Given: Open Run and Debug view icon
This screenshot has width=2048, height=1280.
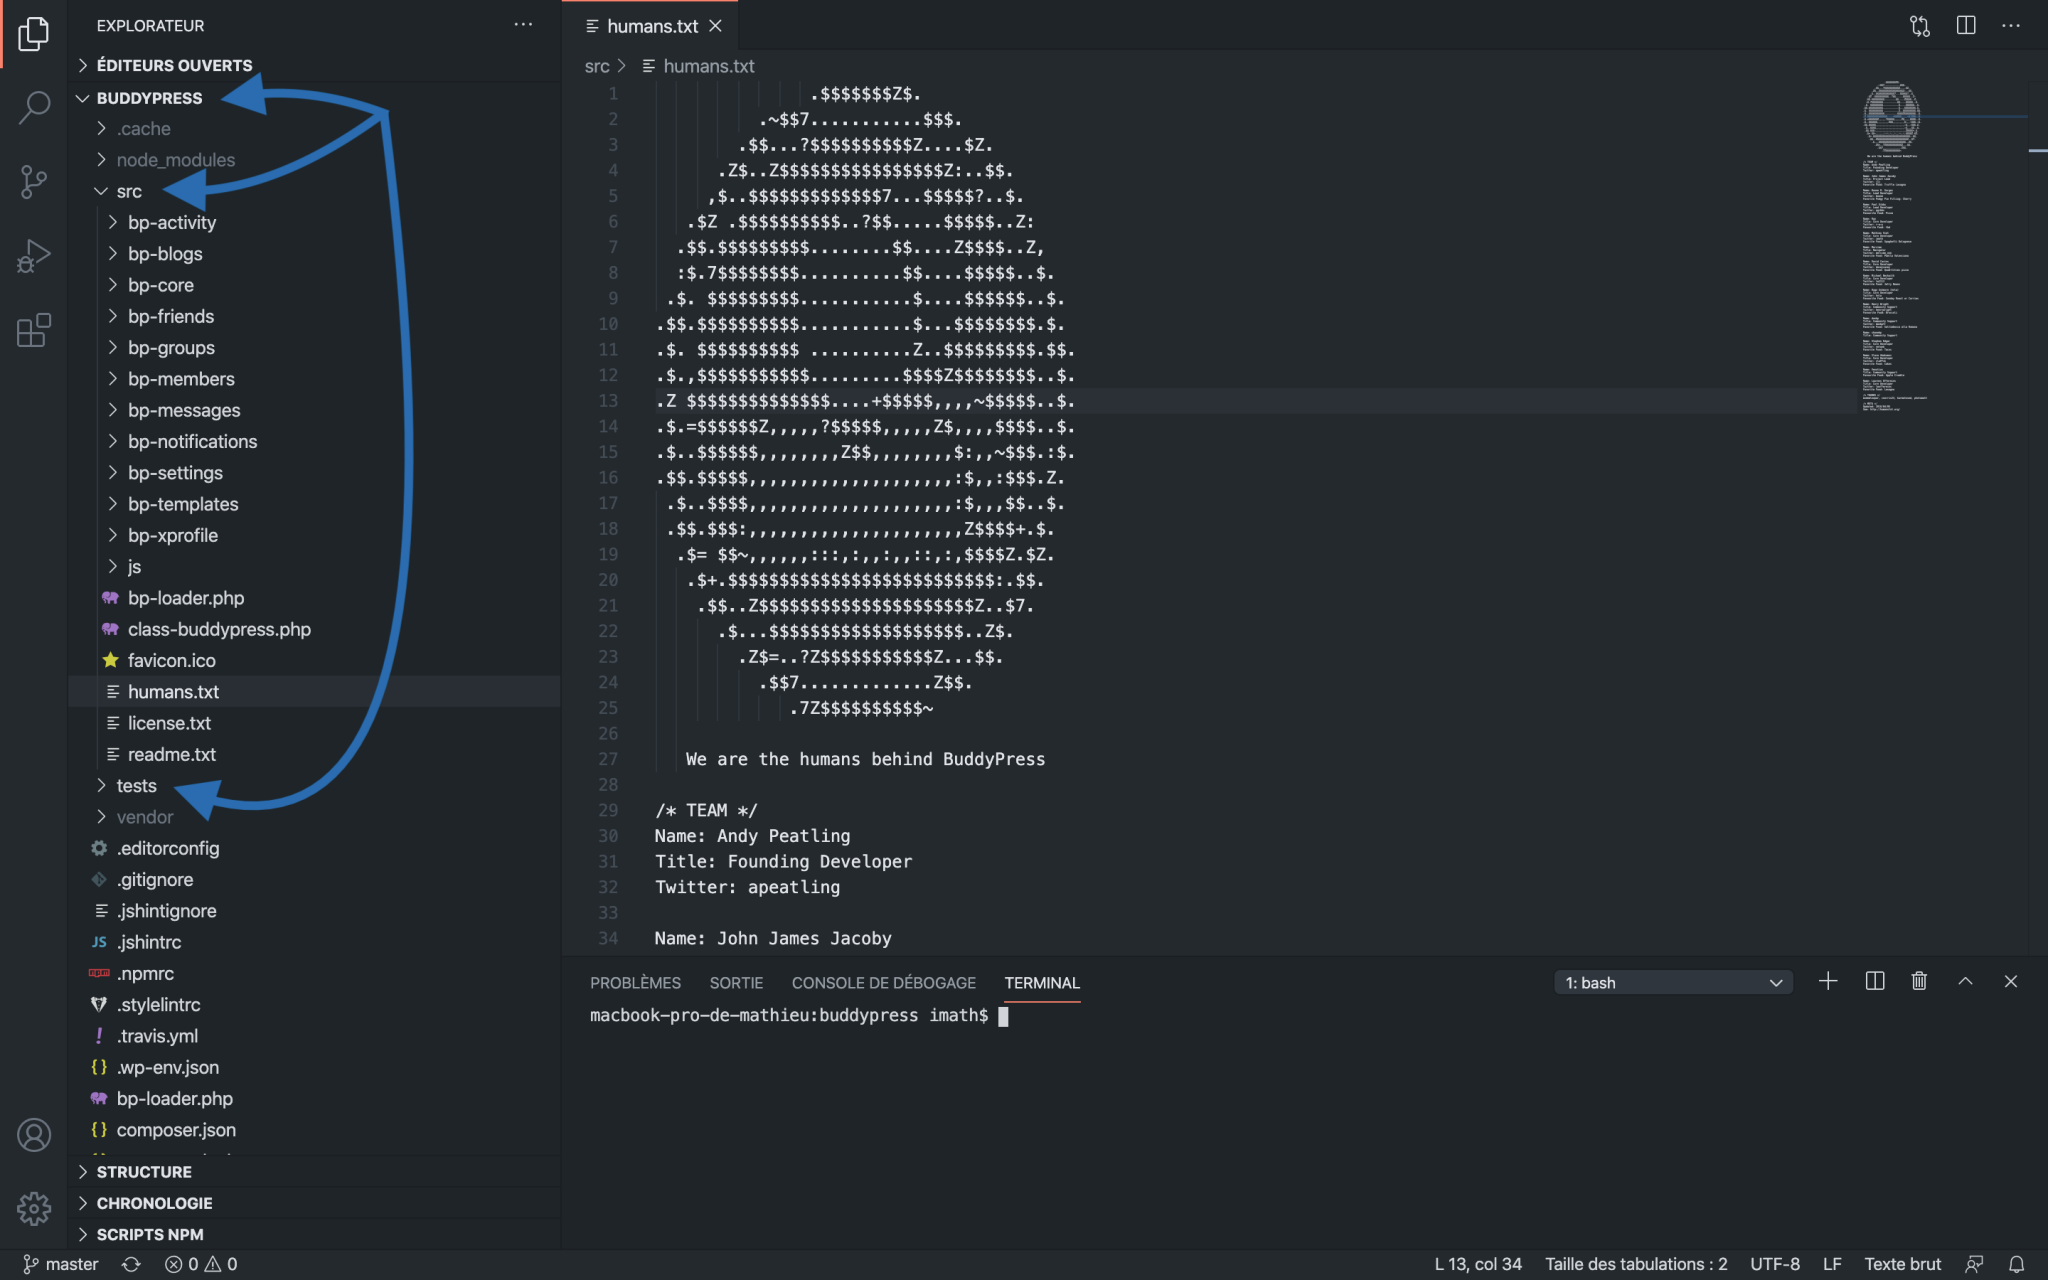Looking at the screenshot, I should tap(34, 256).
